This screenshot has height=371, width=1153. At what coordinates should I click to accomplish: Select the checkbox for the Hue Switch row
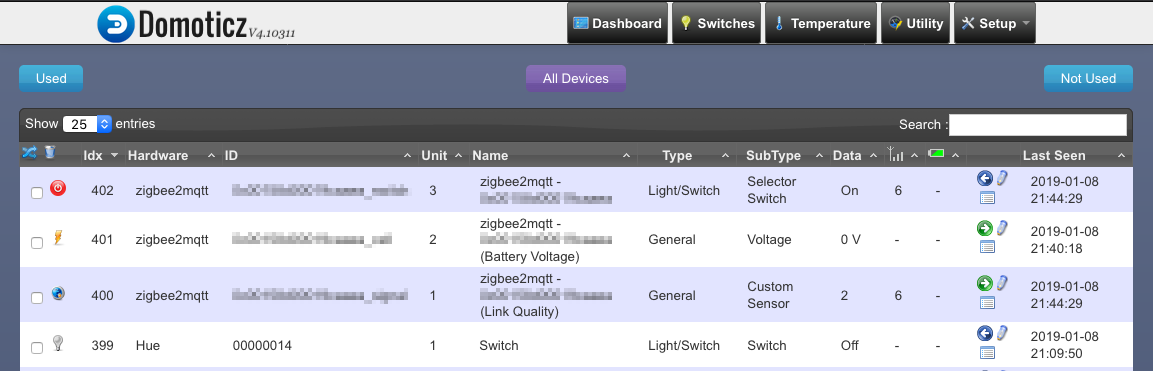37,347
